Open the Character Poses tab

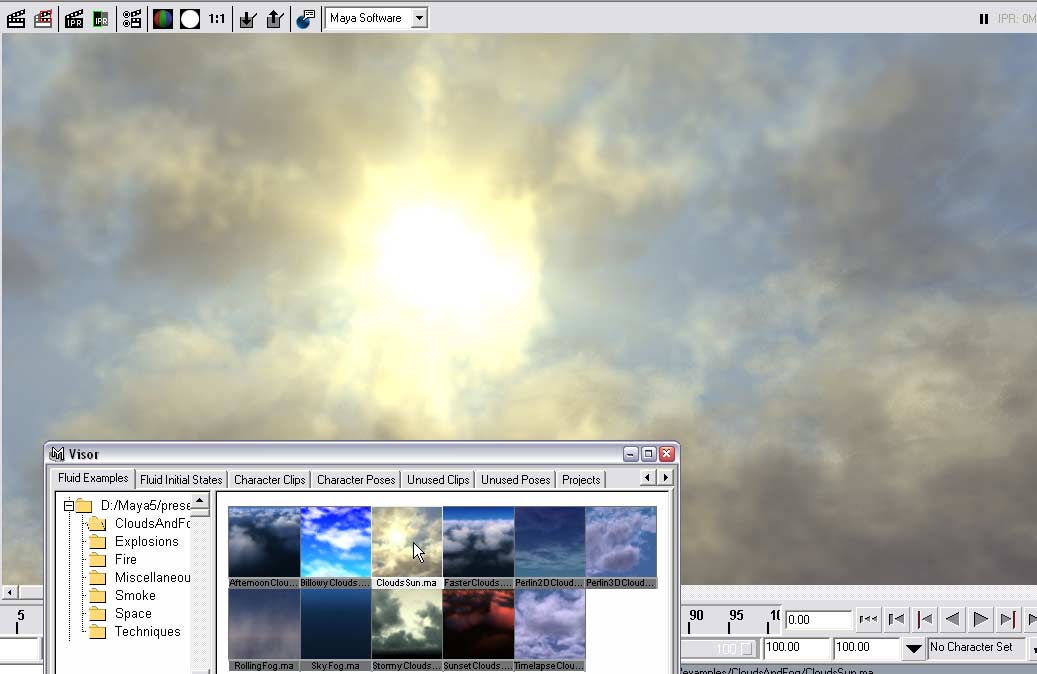point(357,480)
